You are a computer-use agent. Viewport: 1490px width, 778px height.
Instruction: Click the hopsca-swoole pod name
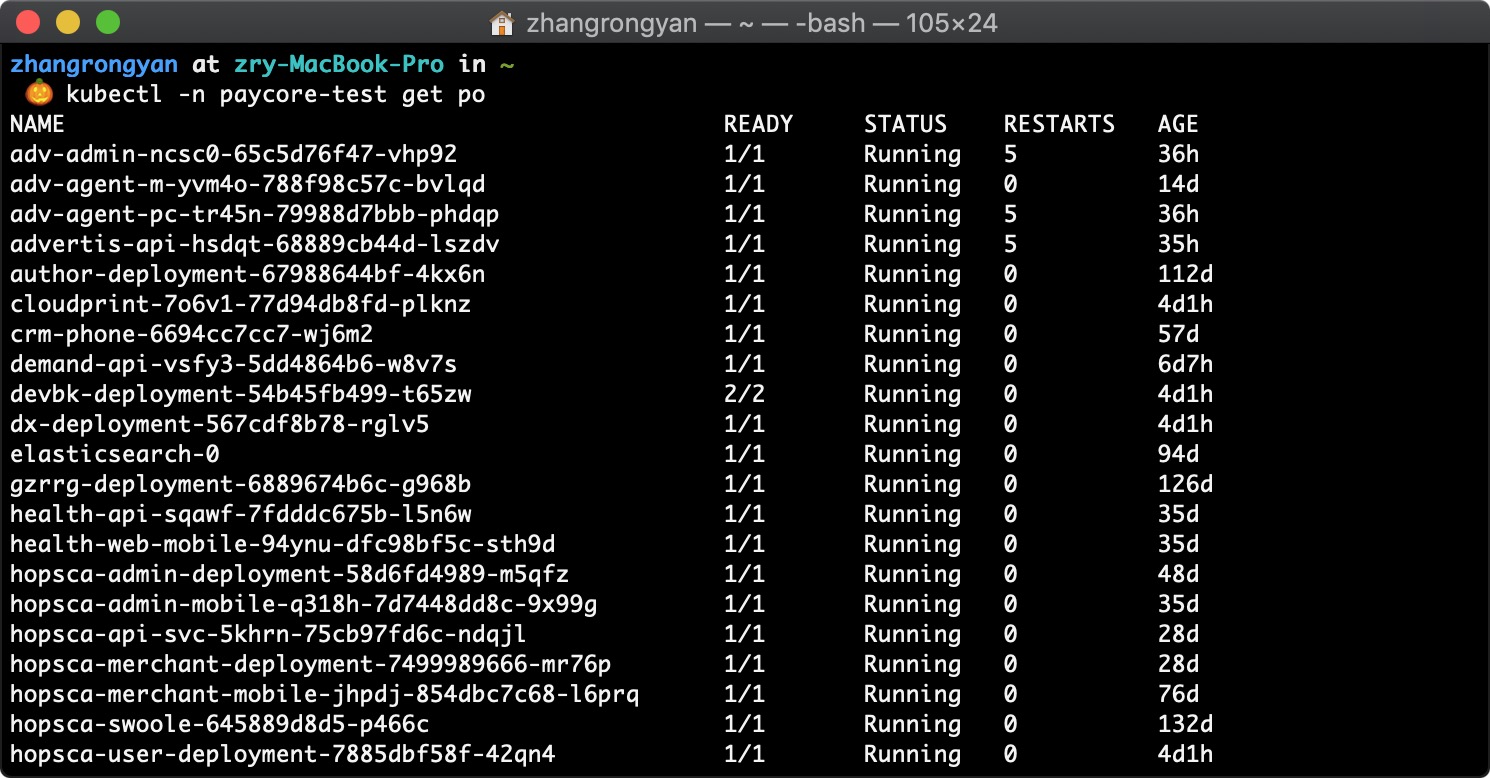tap(219, 724)
